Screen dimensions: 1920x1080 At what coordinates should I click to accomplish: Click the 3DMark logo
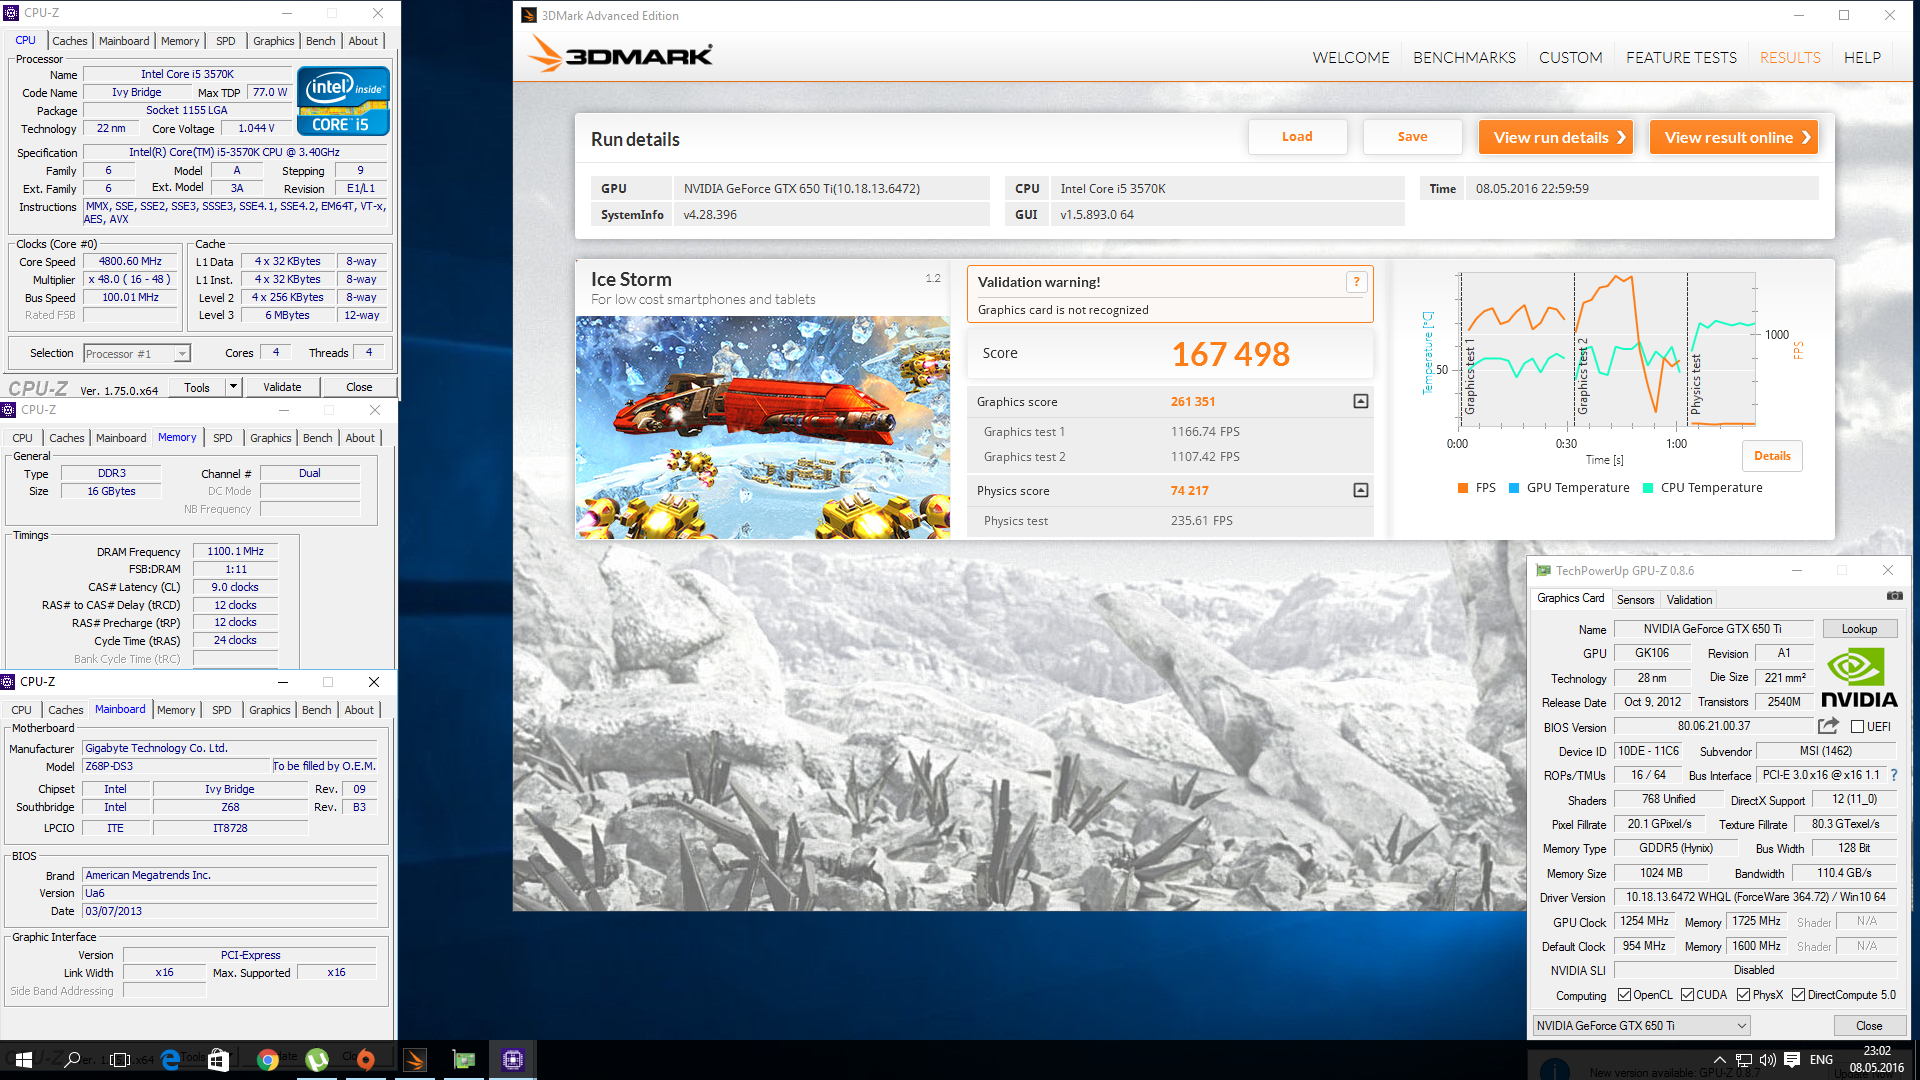[620, 55]
